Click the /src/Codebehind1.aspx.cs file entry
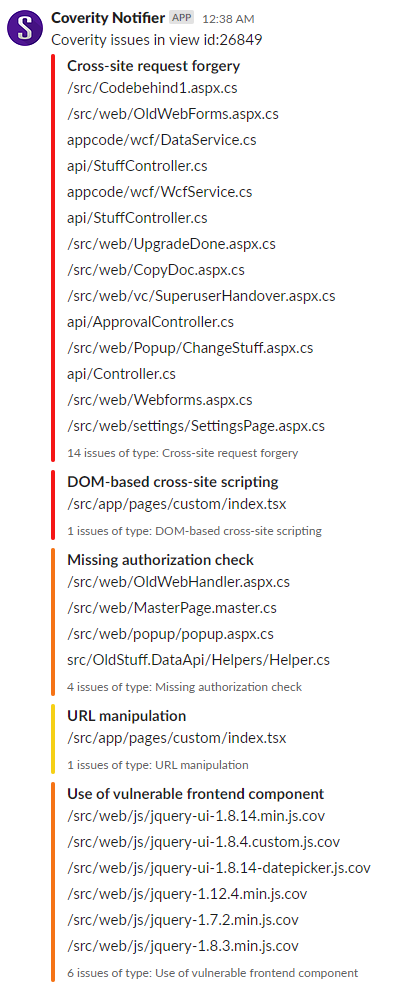Image resolution: width=412 pixels, height=990 pixels. click(152, 88)
